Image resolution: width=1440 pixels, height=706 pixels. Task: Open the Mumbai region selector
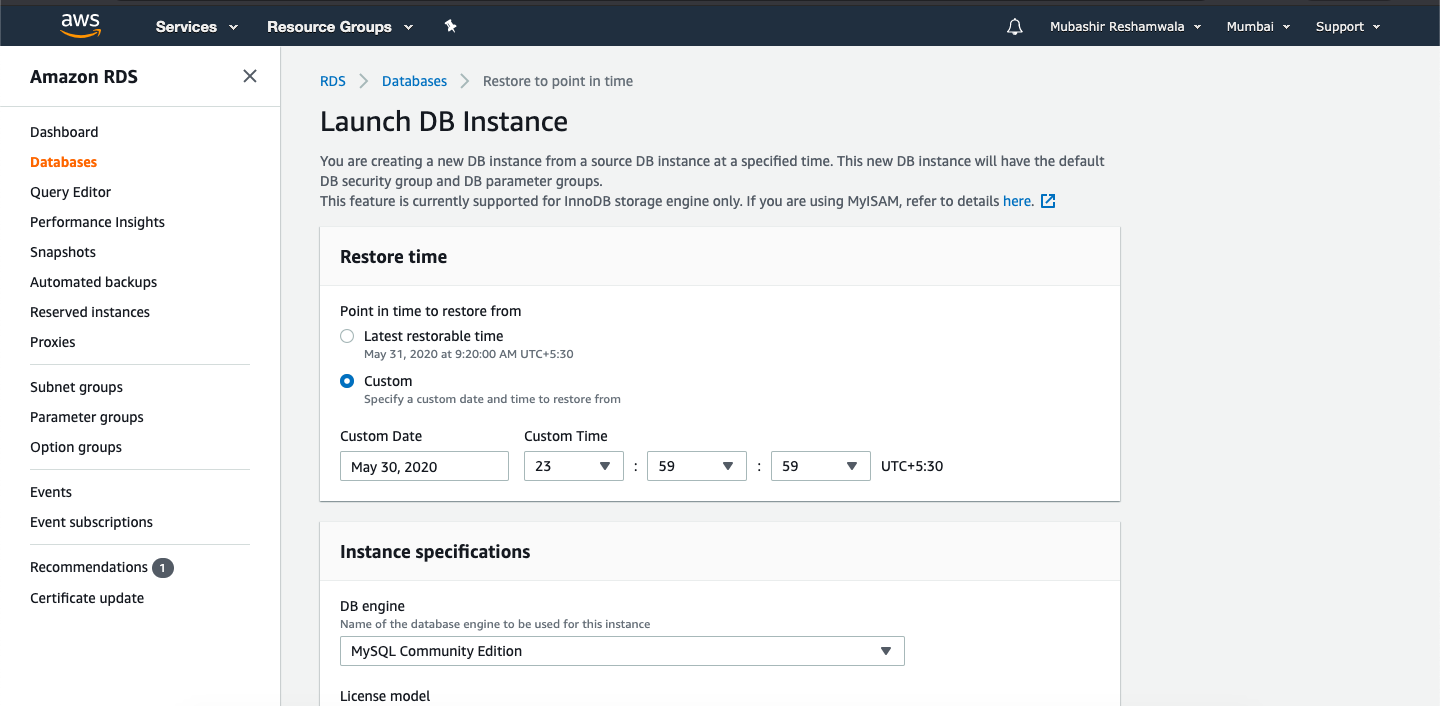click(1258, 27)
